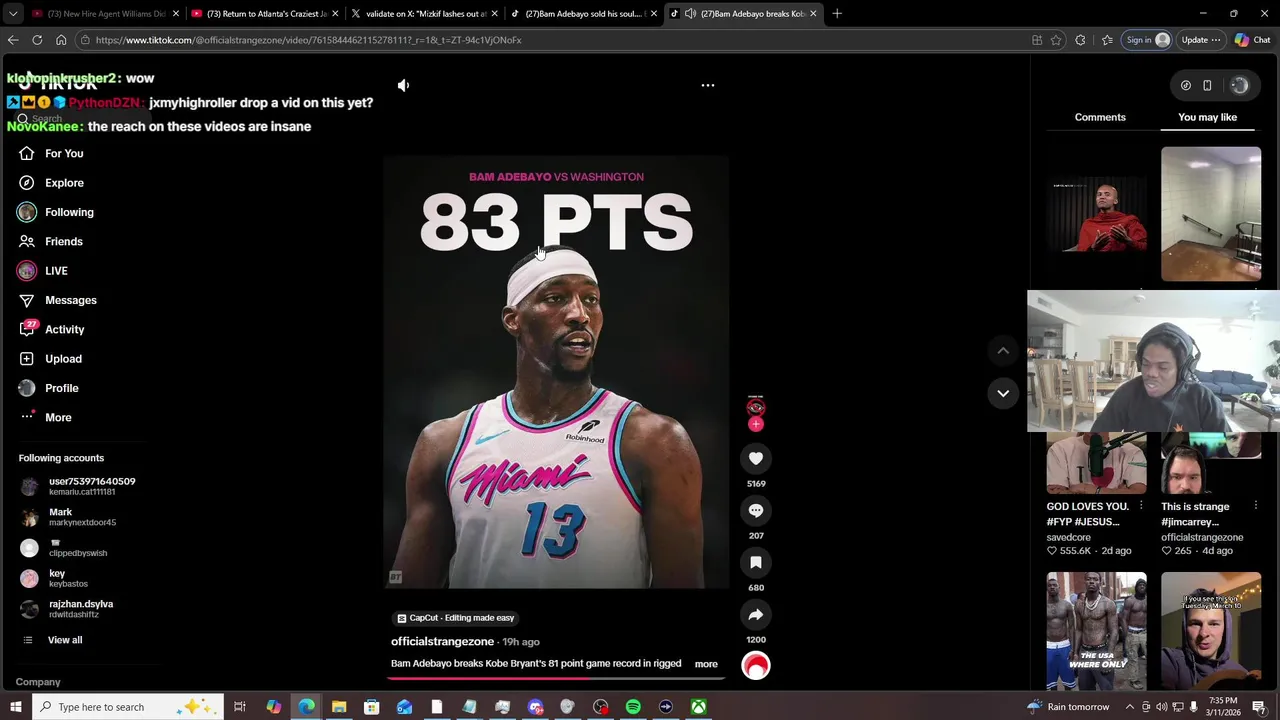Add page to favorites with star icon
Image resolution: width=1280 pixels, height=720 pixels.
pyautogui.click(x=1055, y=40)
